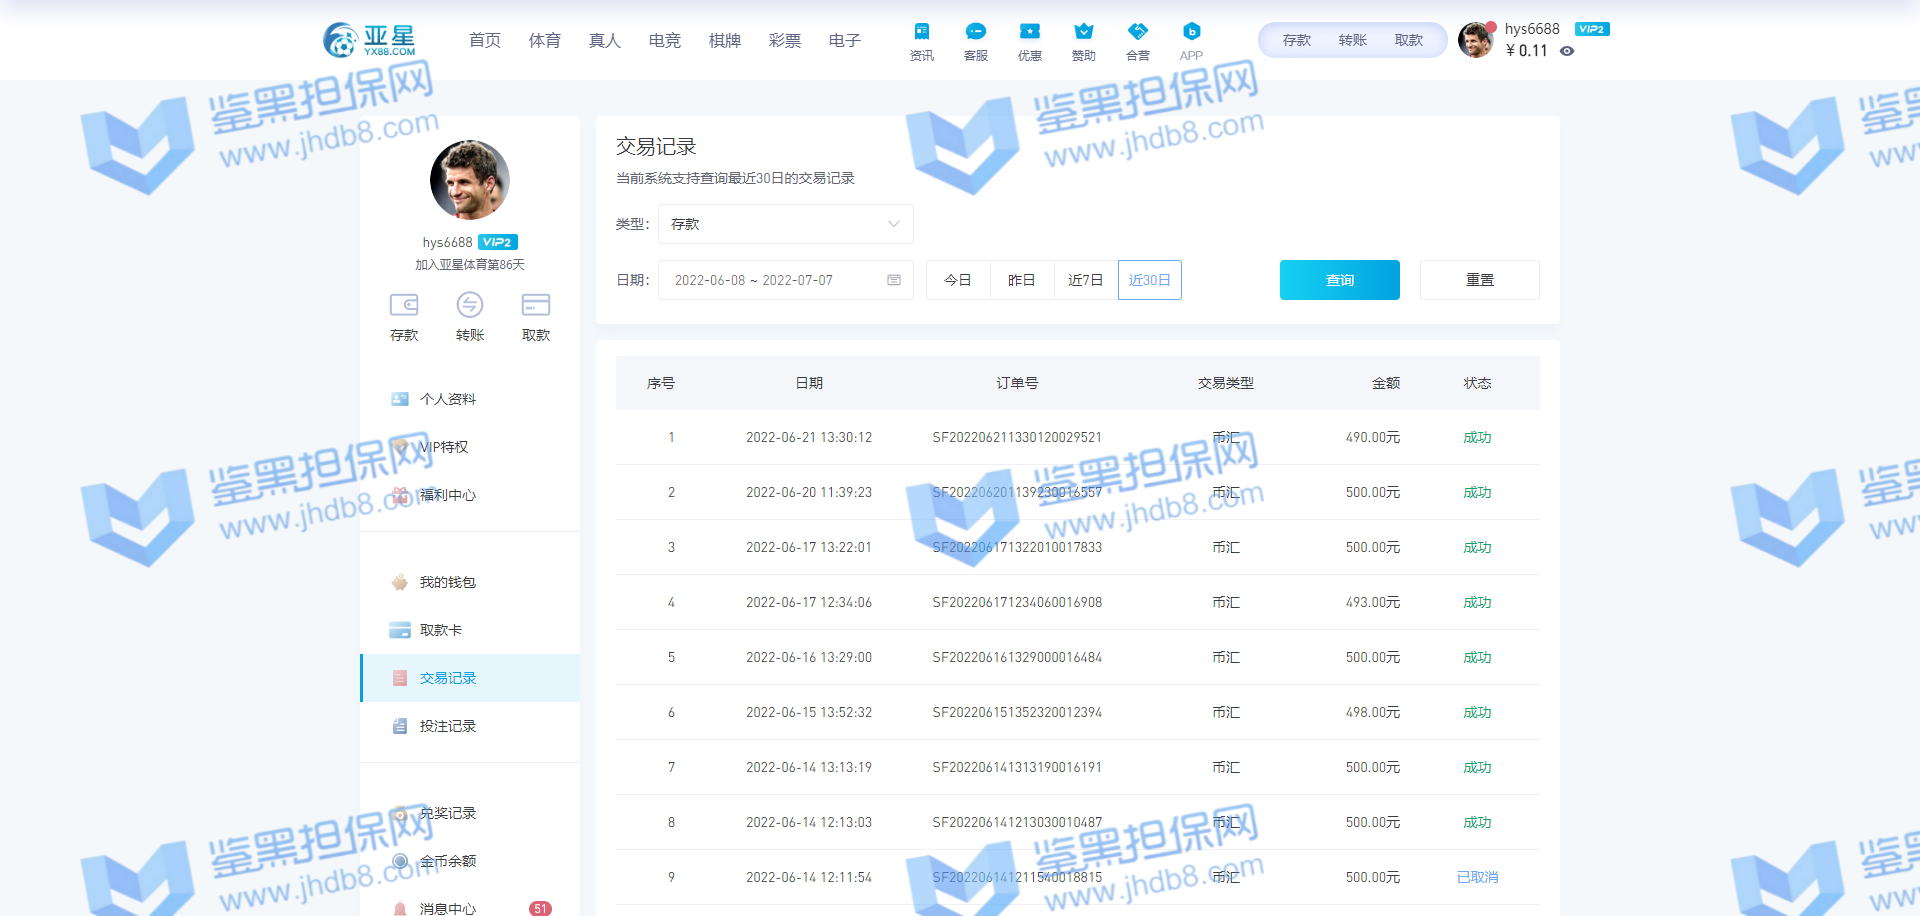This screenshot has height=916, width=1920.
Task: Expand the 类型 transaction type dropdown
Action: [785, 224]
